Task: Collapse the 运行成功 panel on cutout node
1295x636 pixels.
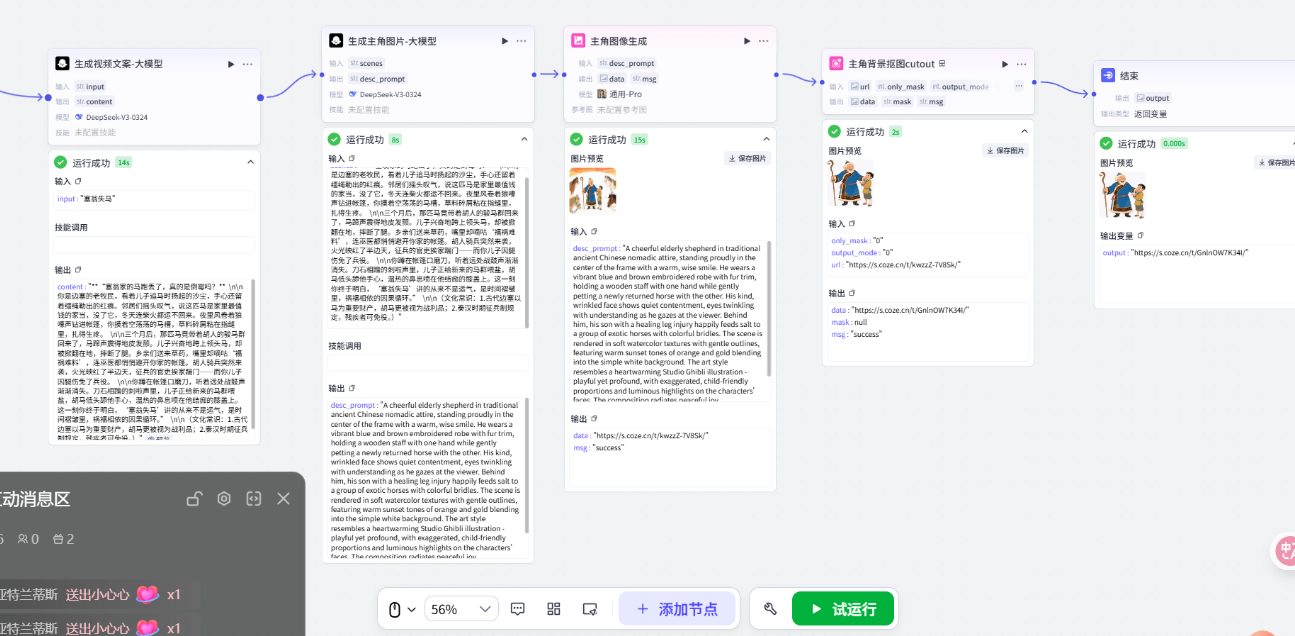Action: pos(1024,130)
